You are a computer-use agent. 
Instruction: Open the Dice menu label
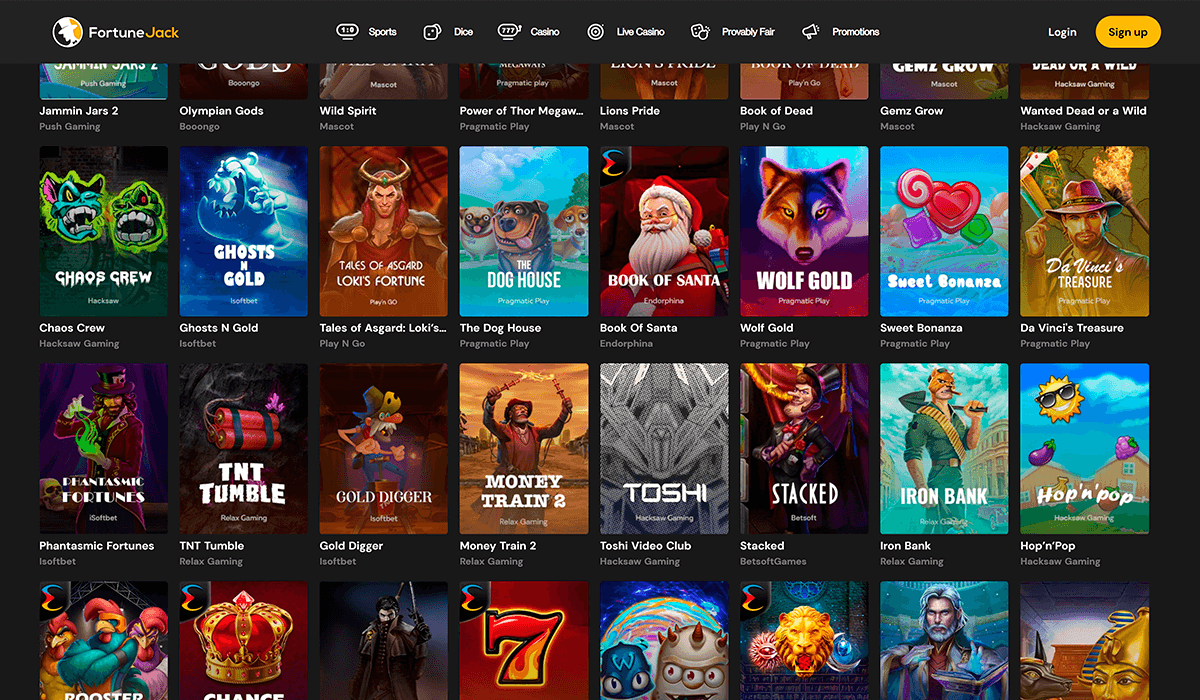(463, 32)
